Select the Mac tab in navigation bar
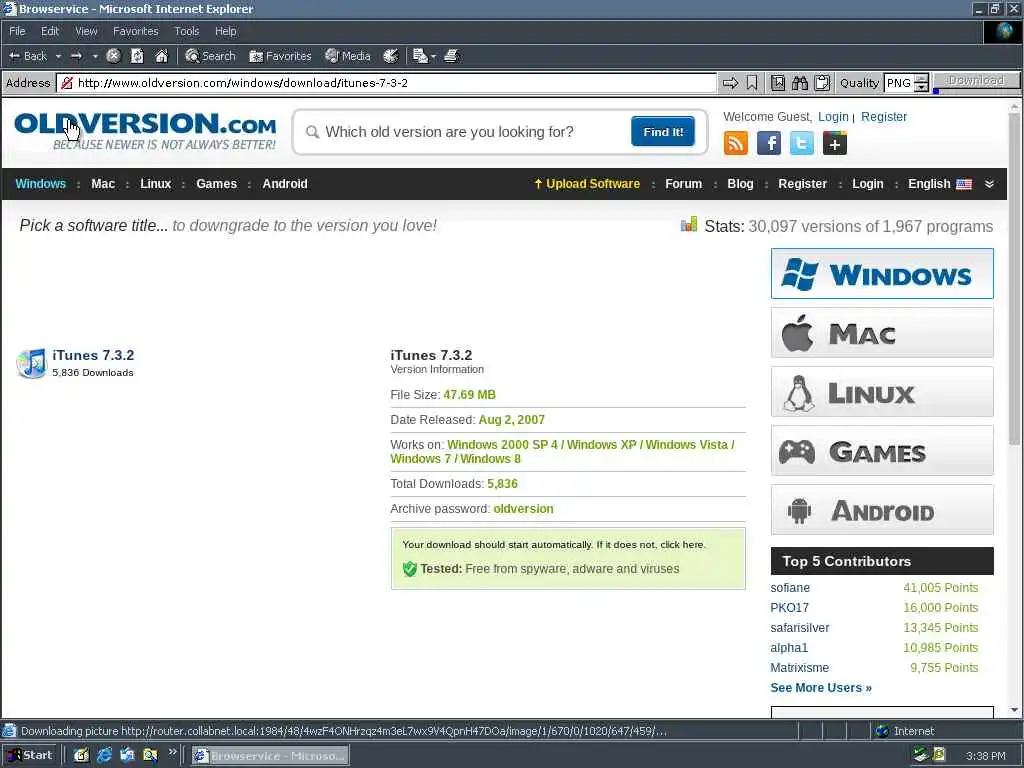The height and width of the screenshot is (768, 1024). [x=103, y=184]
